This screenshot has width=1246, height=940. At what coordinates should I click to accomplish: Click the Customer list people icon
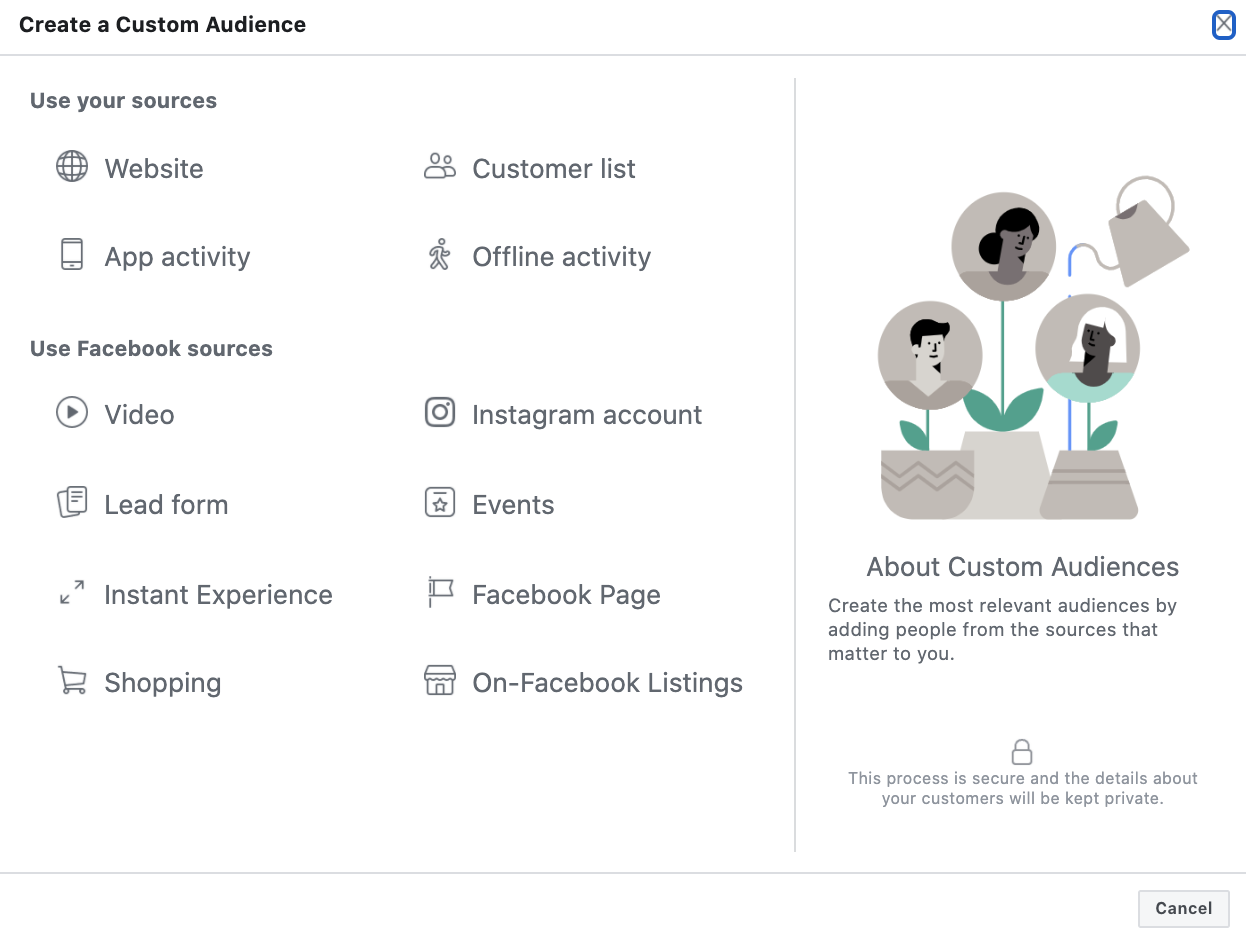pos(439,167)
